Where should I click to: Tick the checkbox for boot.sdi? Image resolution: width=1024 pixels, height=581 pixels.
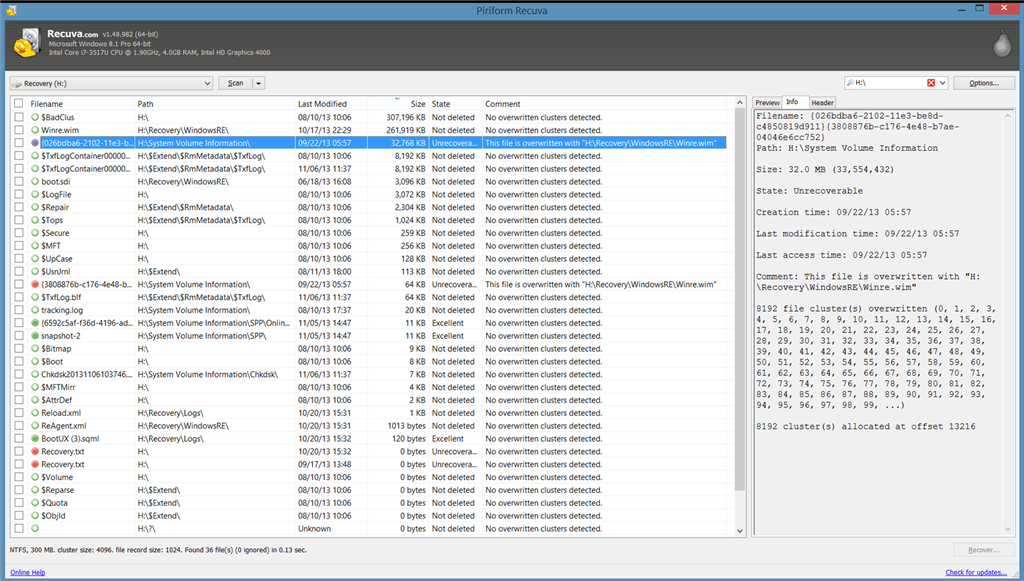(18, 181)
